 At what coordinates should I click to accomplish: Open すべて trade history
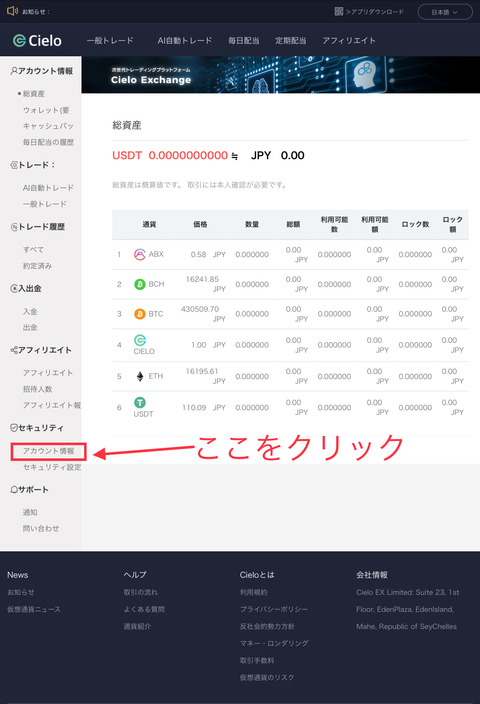[x=33, y=250]
